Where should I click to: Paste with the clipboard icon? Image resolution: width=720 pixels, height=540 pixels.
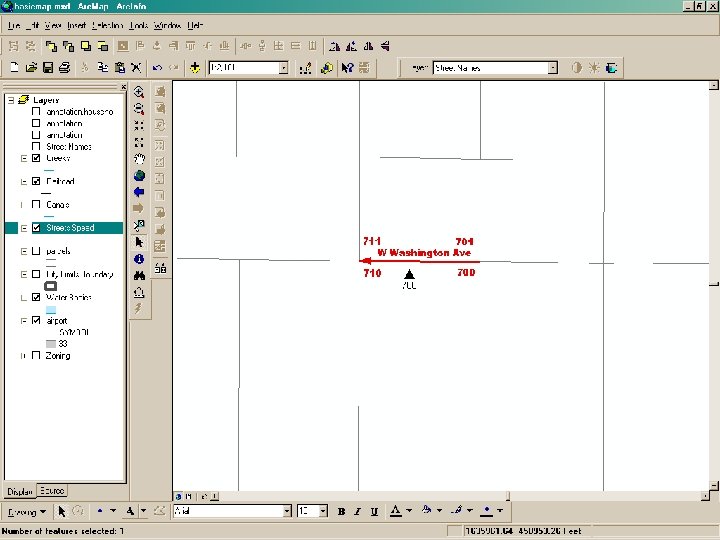tap(119, 68)
